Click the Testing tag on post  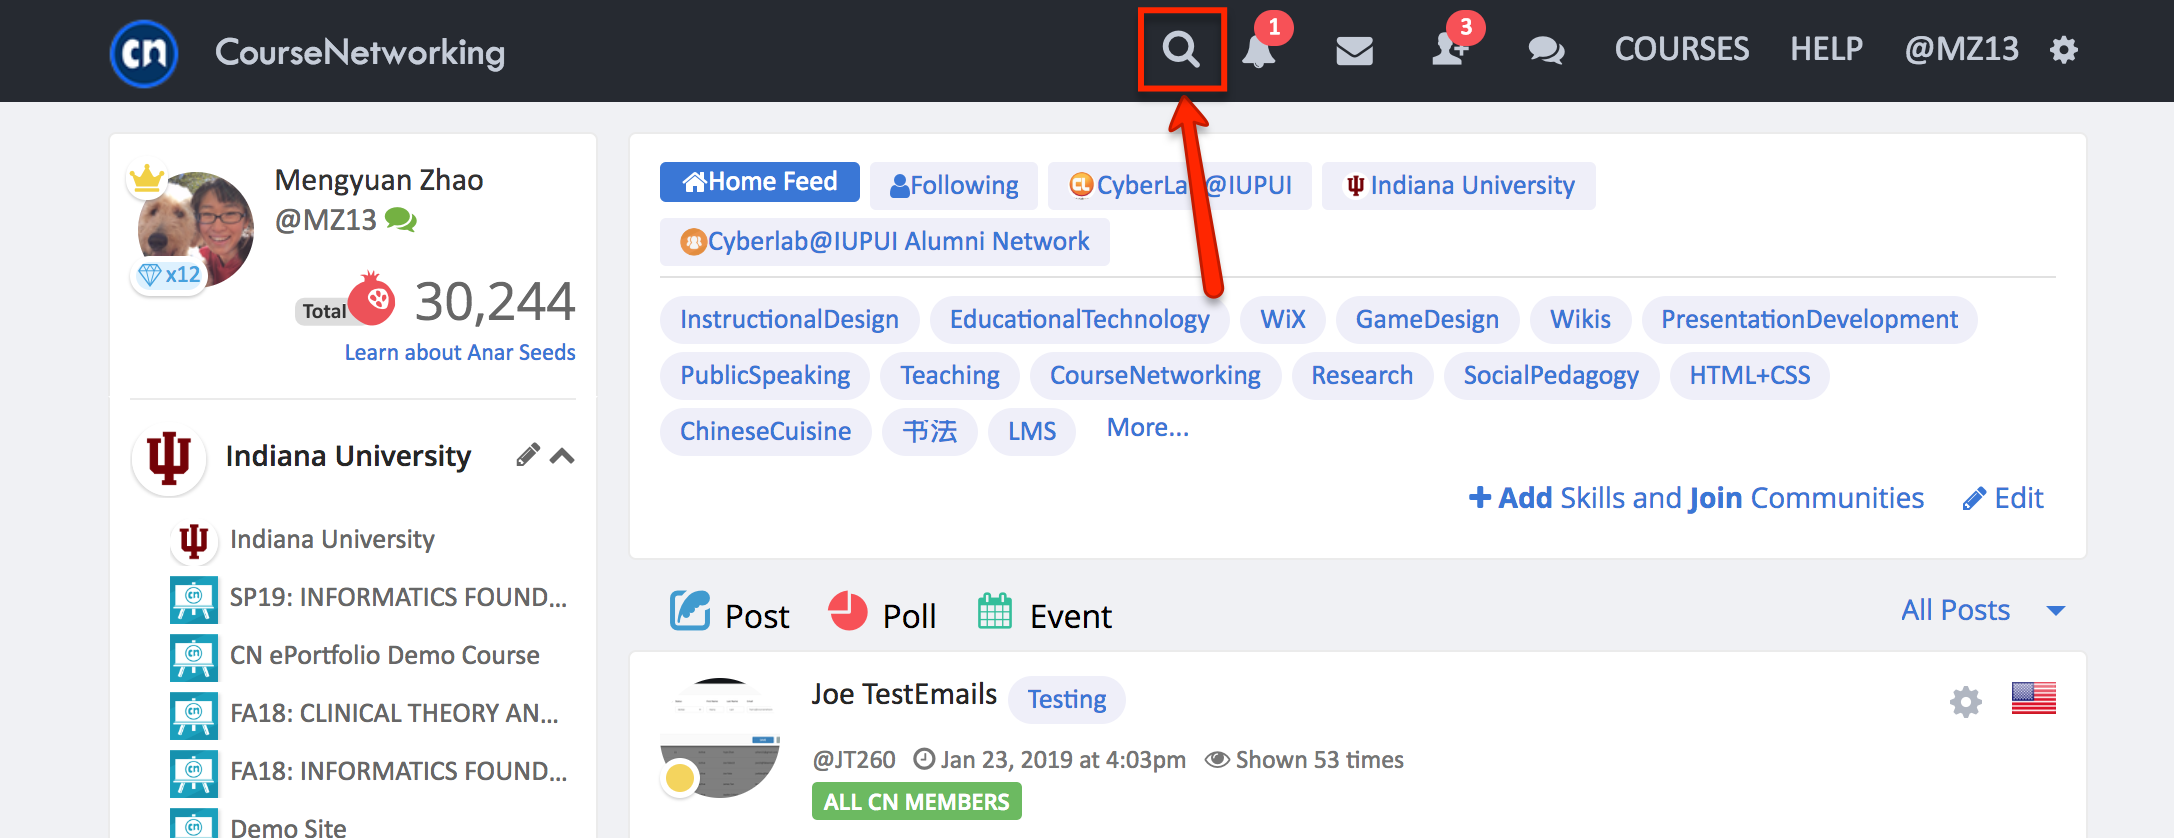pos(1067,700)
